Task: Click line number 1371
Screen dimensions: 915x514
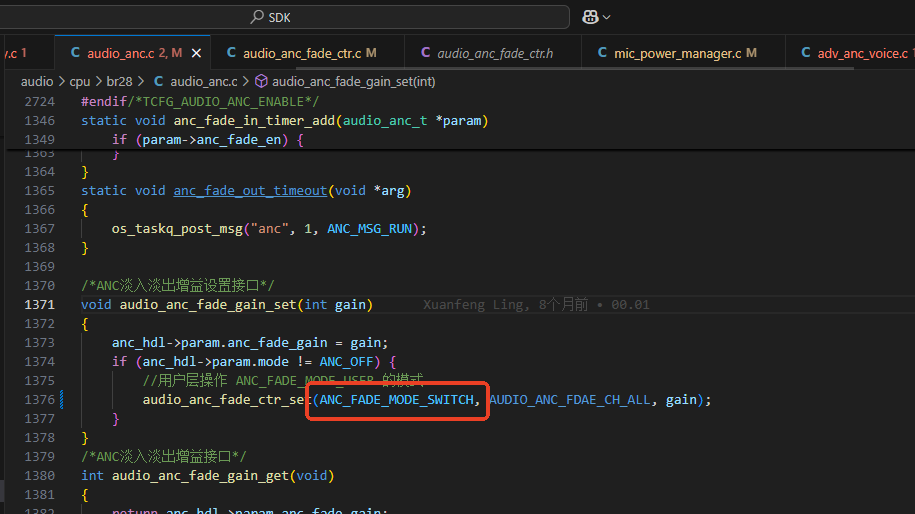Action: click(40, 305)
